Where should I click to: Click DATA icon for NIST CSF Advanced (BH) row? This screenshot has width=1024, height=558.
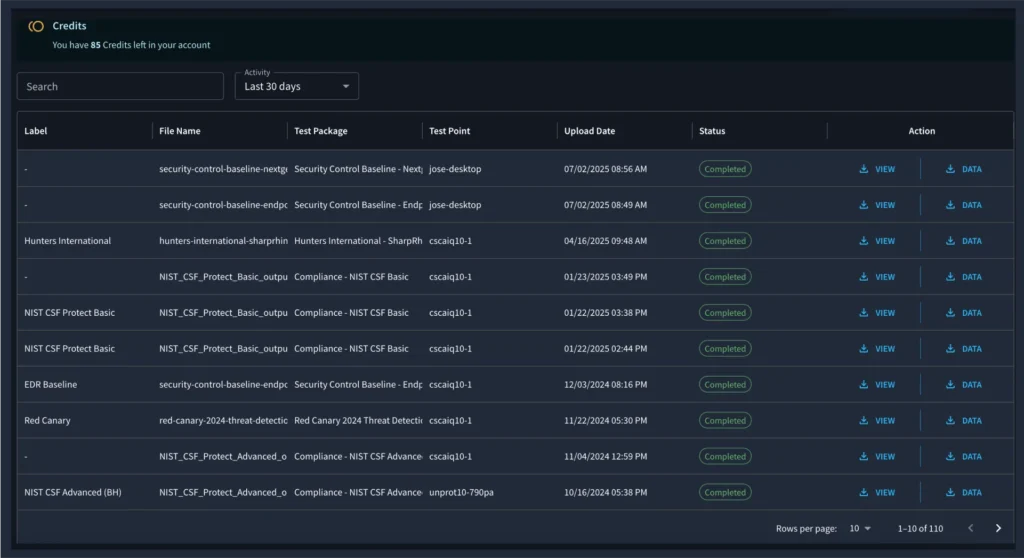950,493
